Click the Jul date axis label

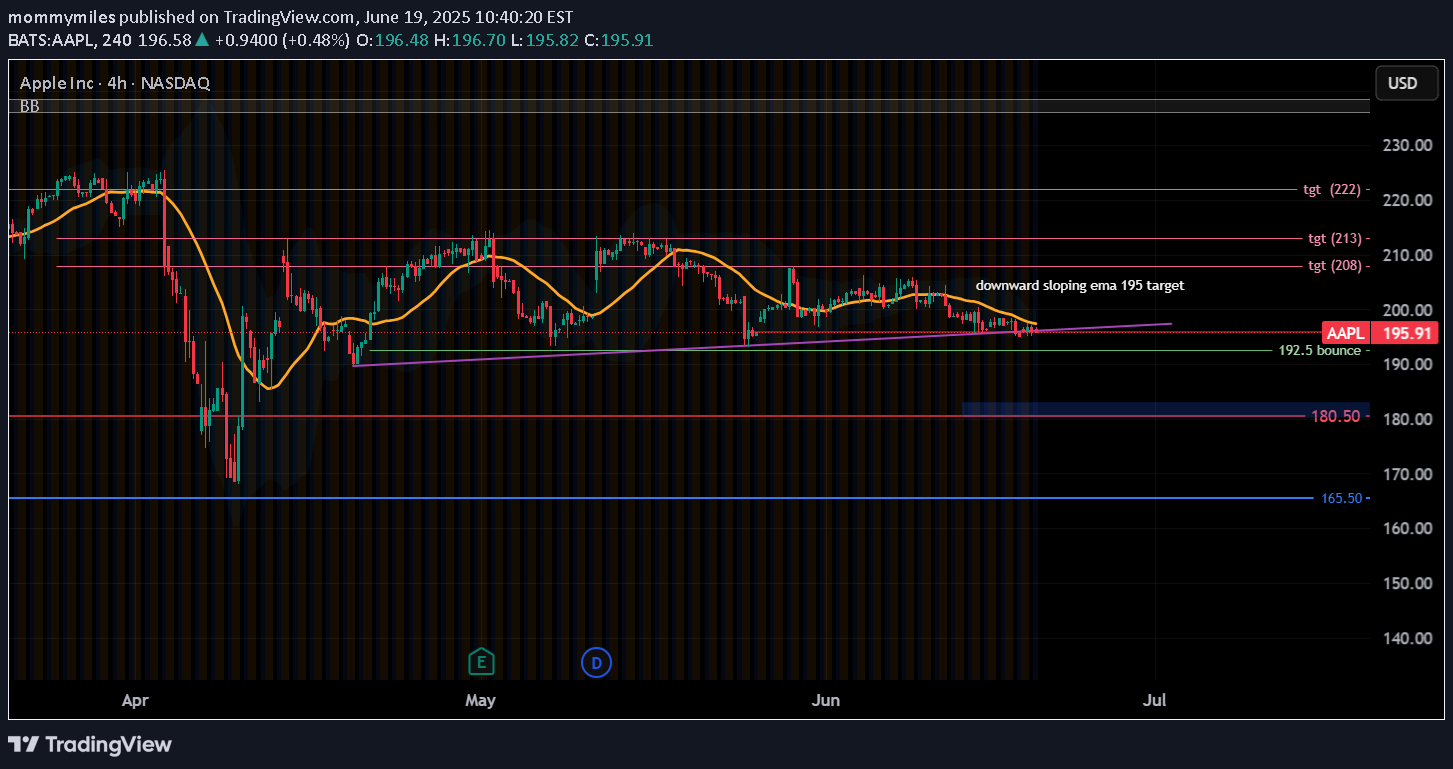1155,700
